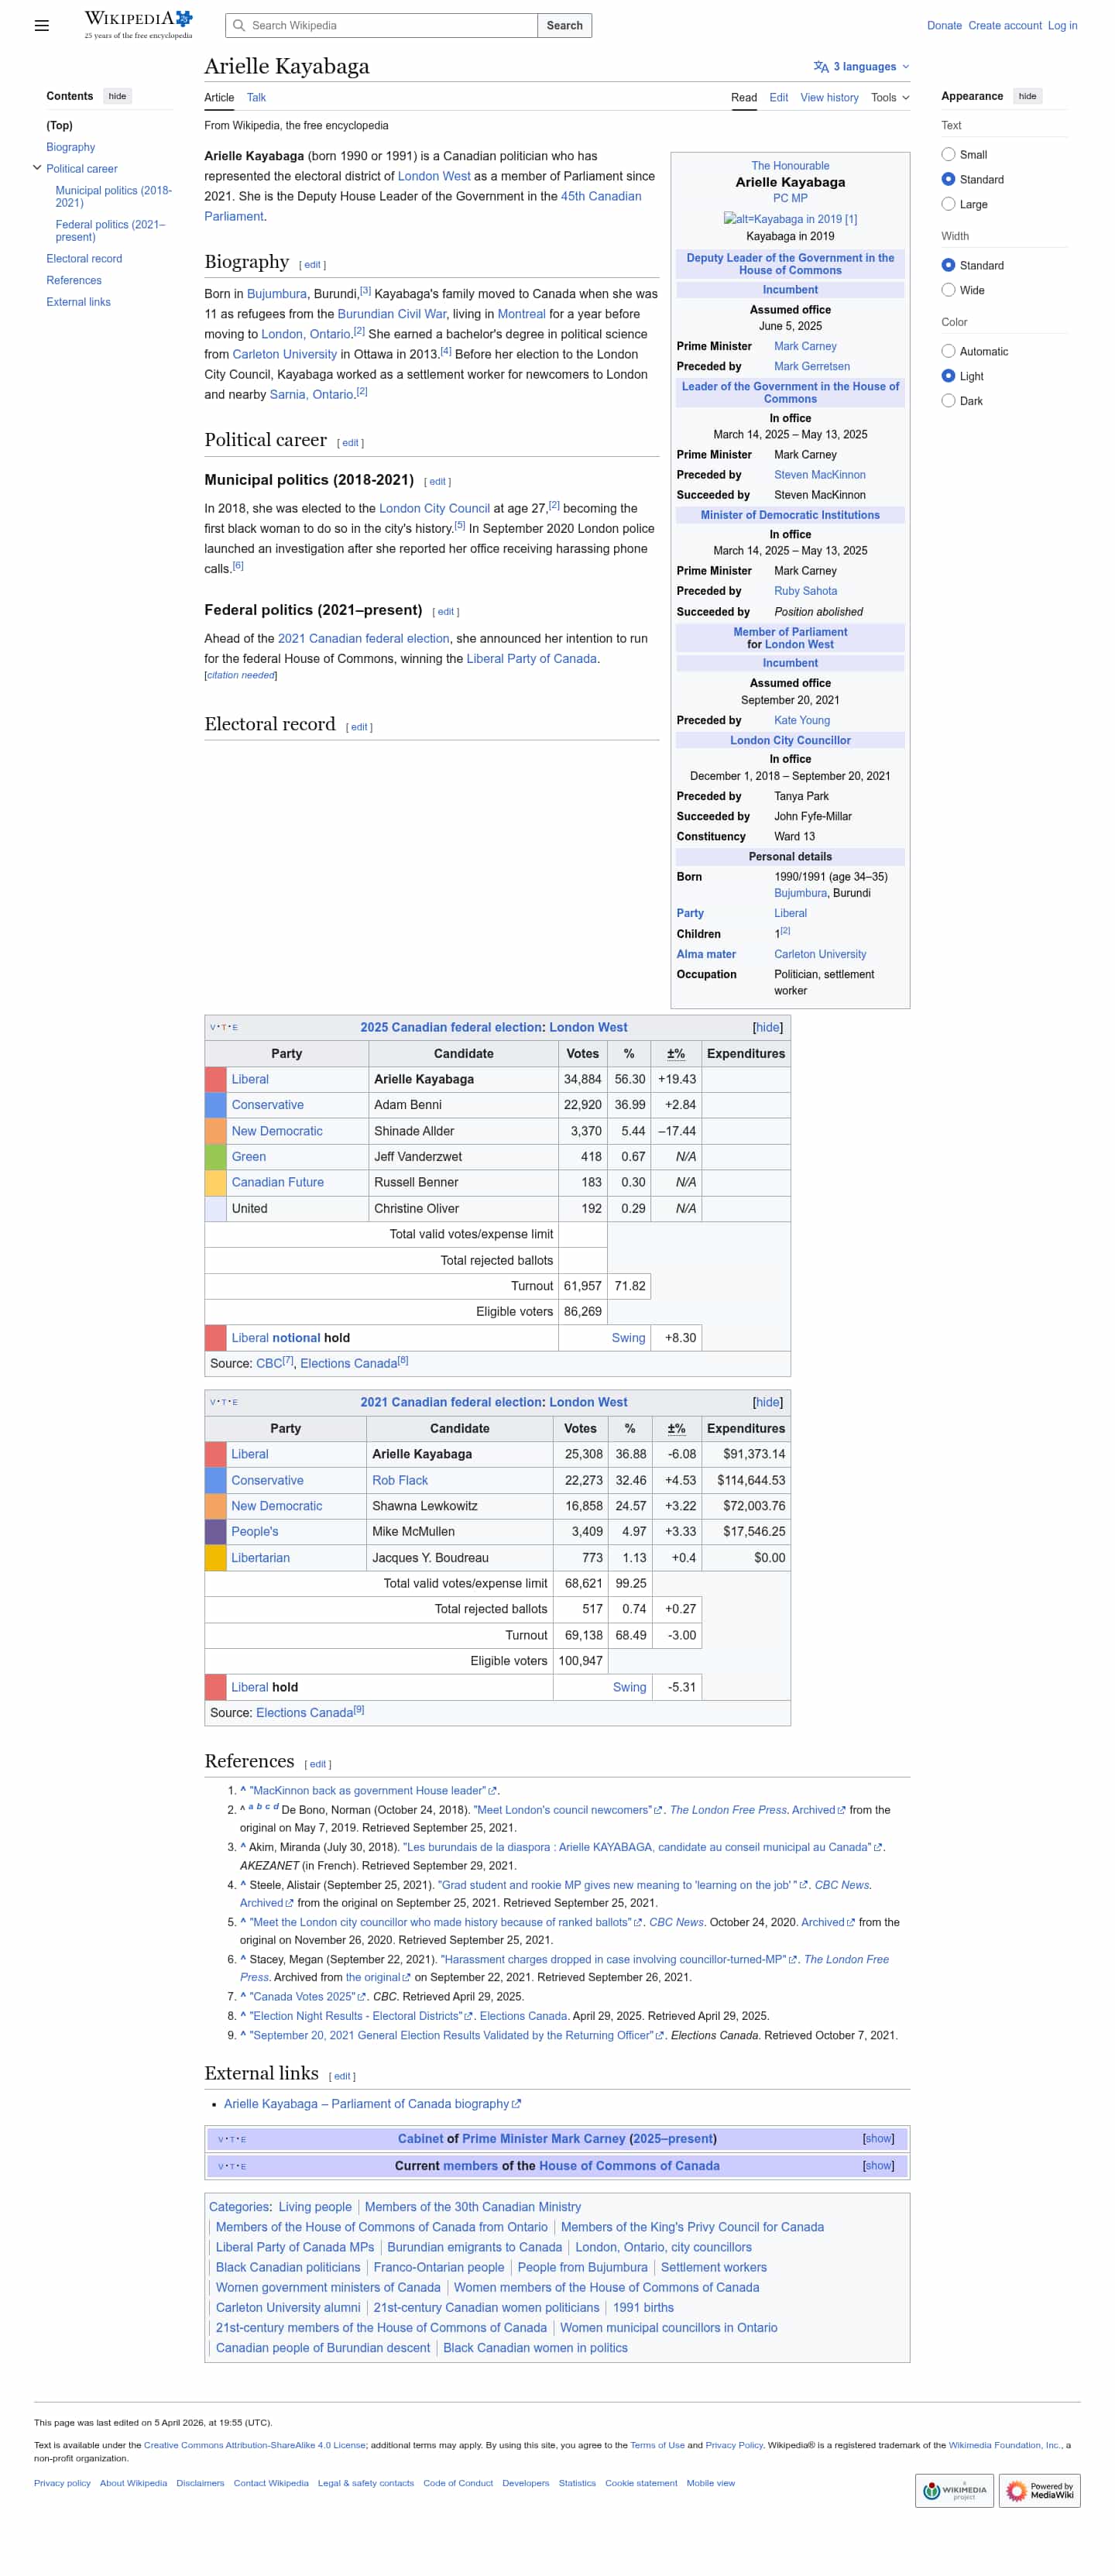Switch to the Article tab
Viewport: 1115px width, 2576px height.
(219, 98)
